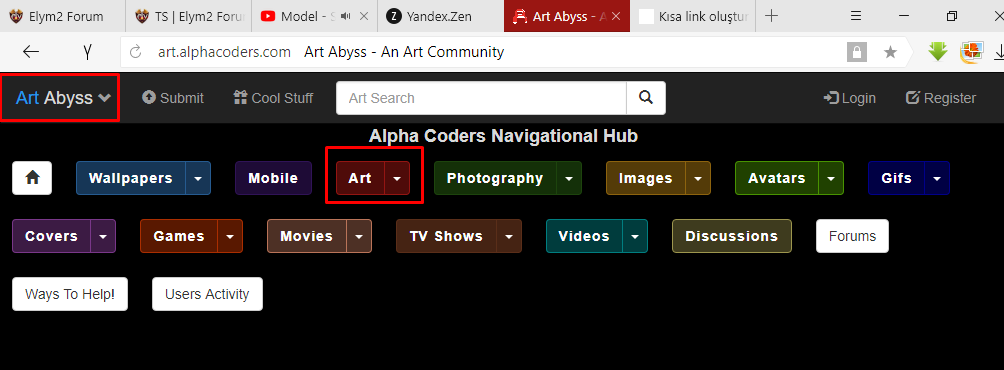The image size is (1004, 370).
Task: Click the Yandex Y icon
Action: point(87,52)
